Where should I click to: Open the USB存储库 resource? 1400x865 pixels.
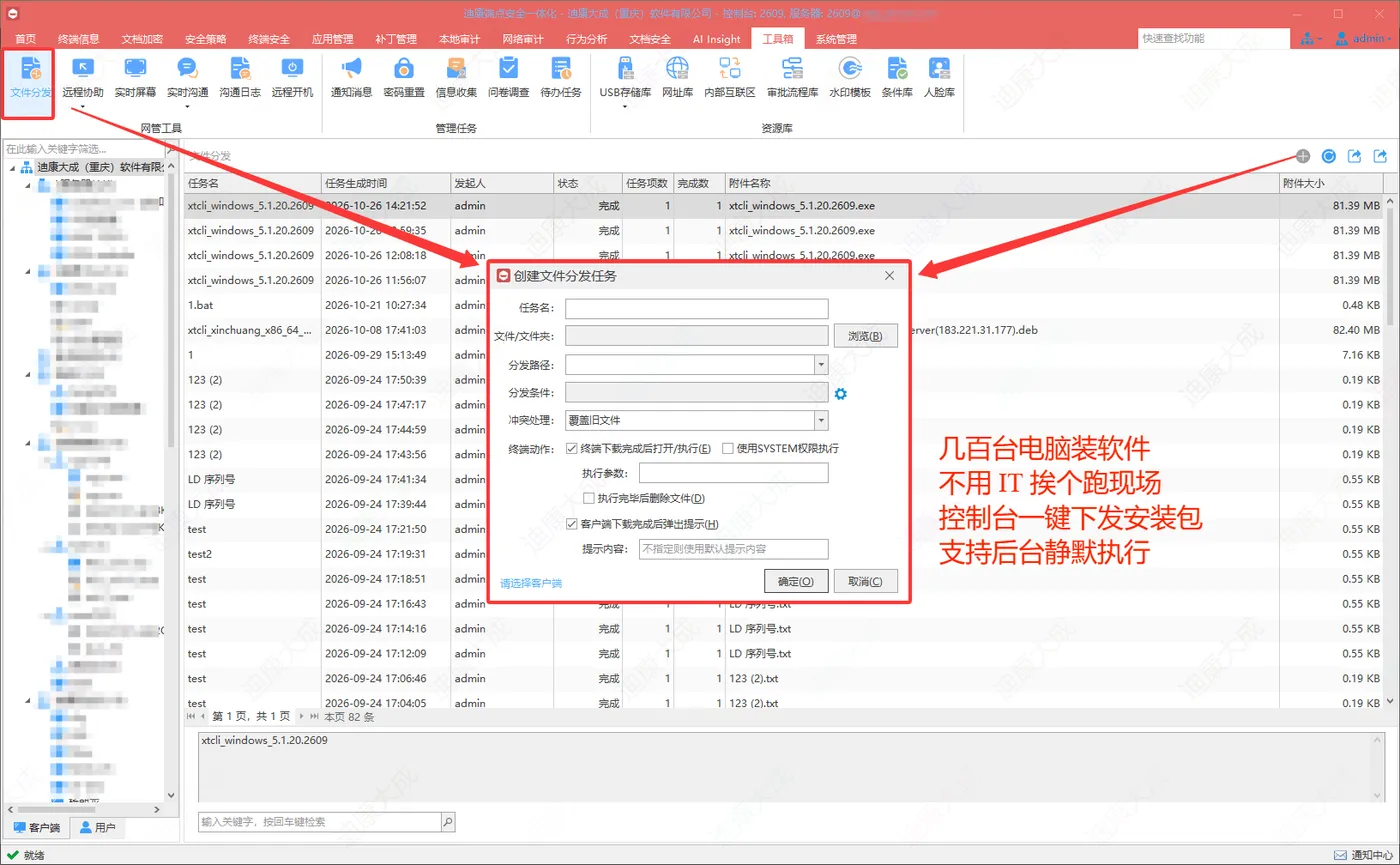point(626,78)
